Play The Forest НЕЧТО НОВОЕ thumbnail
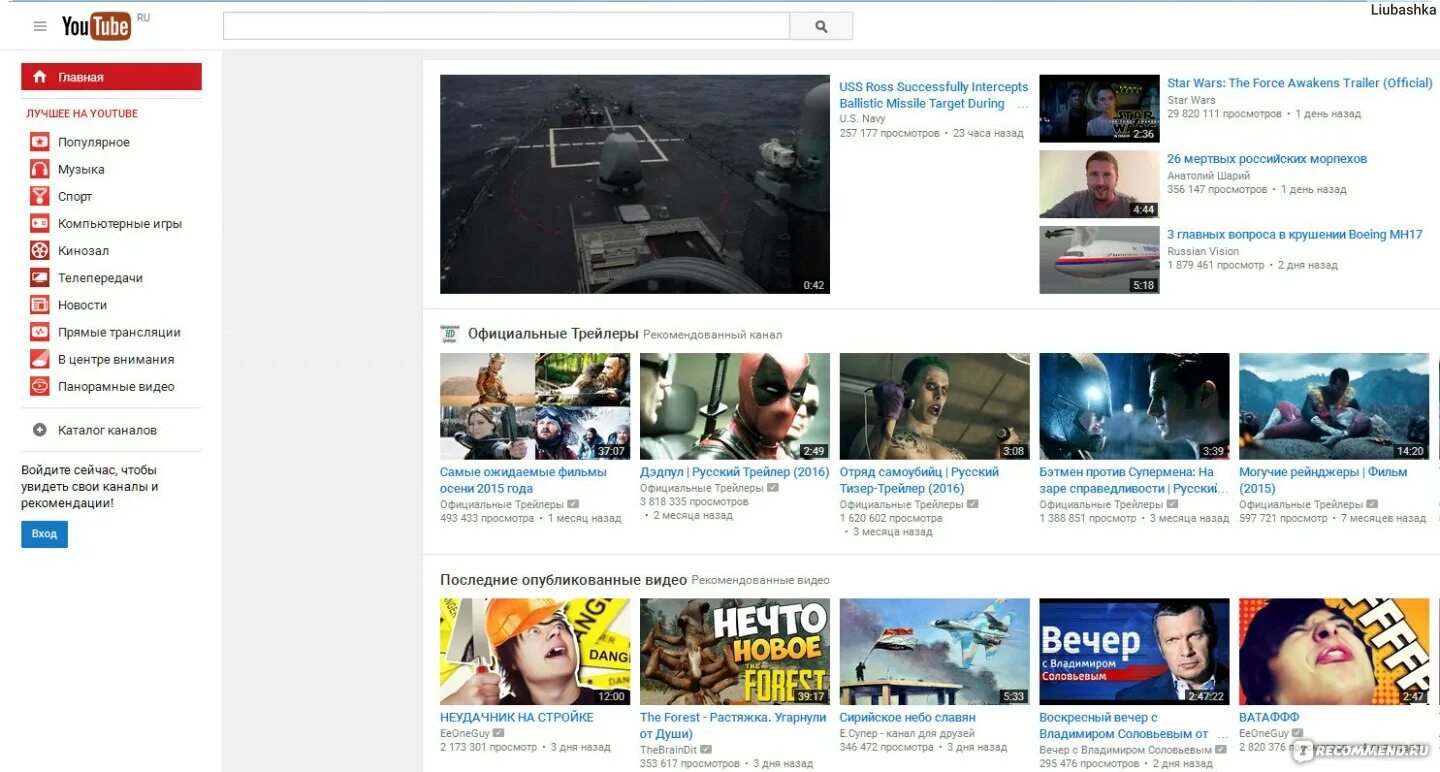This screenshot has width=1440, height=772. [x=735, y=652]
